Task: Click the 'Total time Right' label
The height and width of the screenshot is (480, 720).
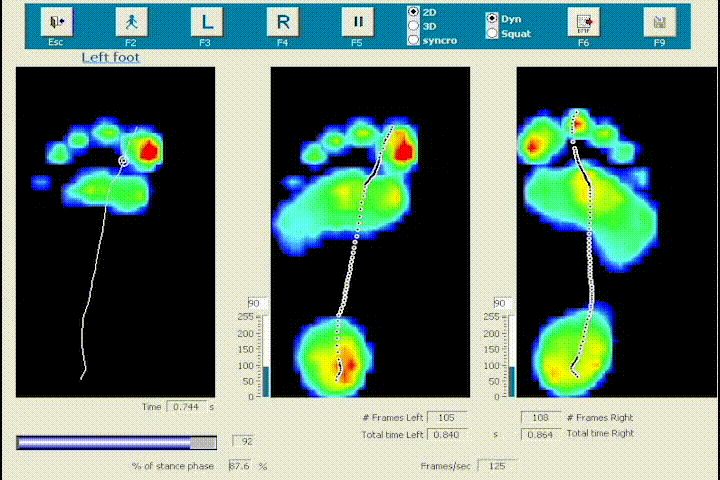Action: pos(600,433)
